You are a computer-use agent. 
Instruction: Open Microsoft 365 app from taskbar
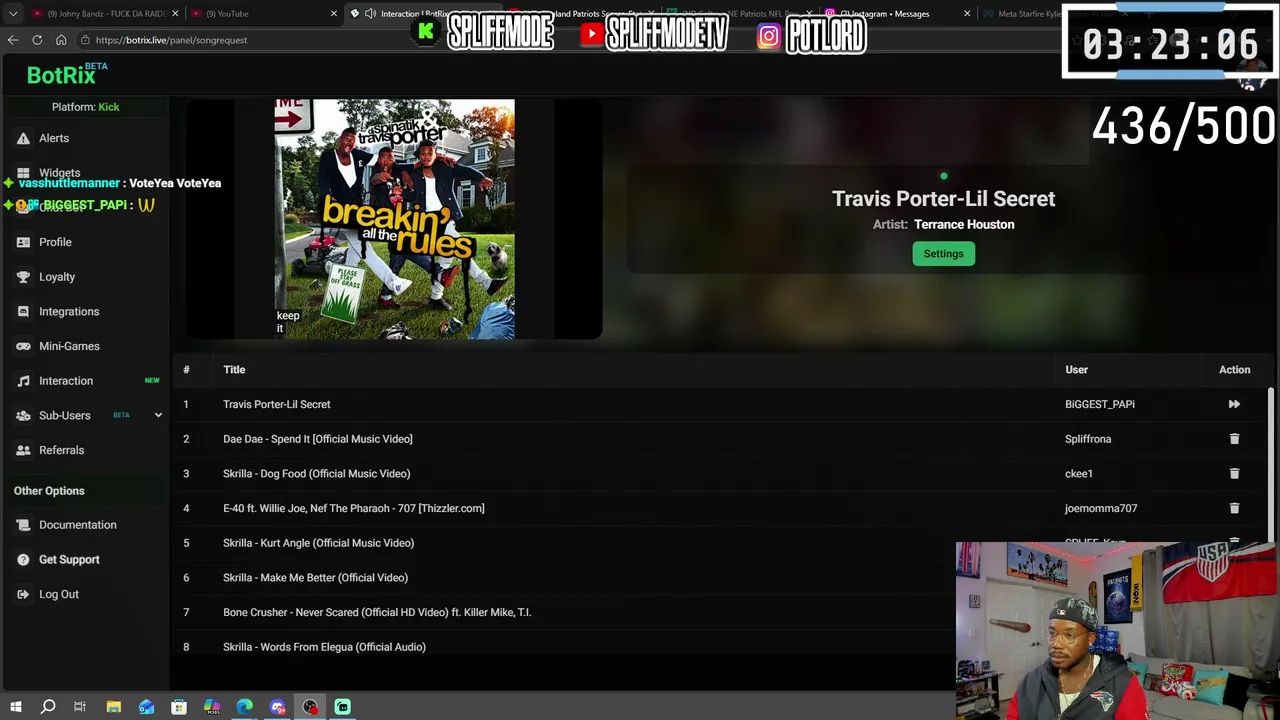212,707
